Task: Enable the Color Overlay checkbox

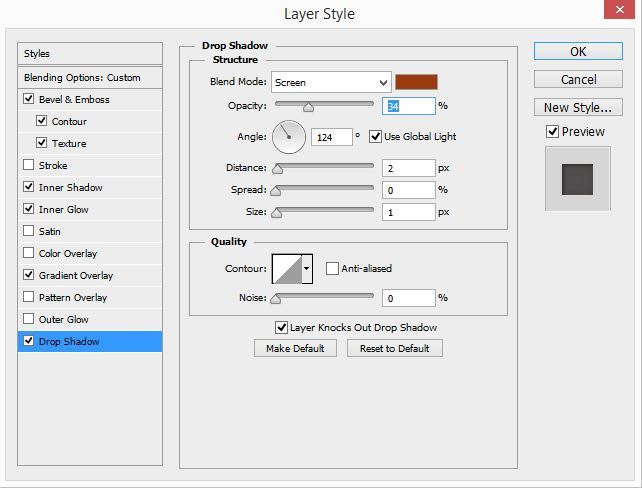Action: coord(29,253)
